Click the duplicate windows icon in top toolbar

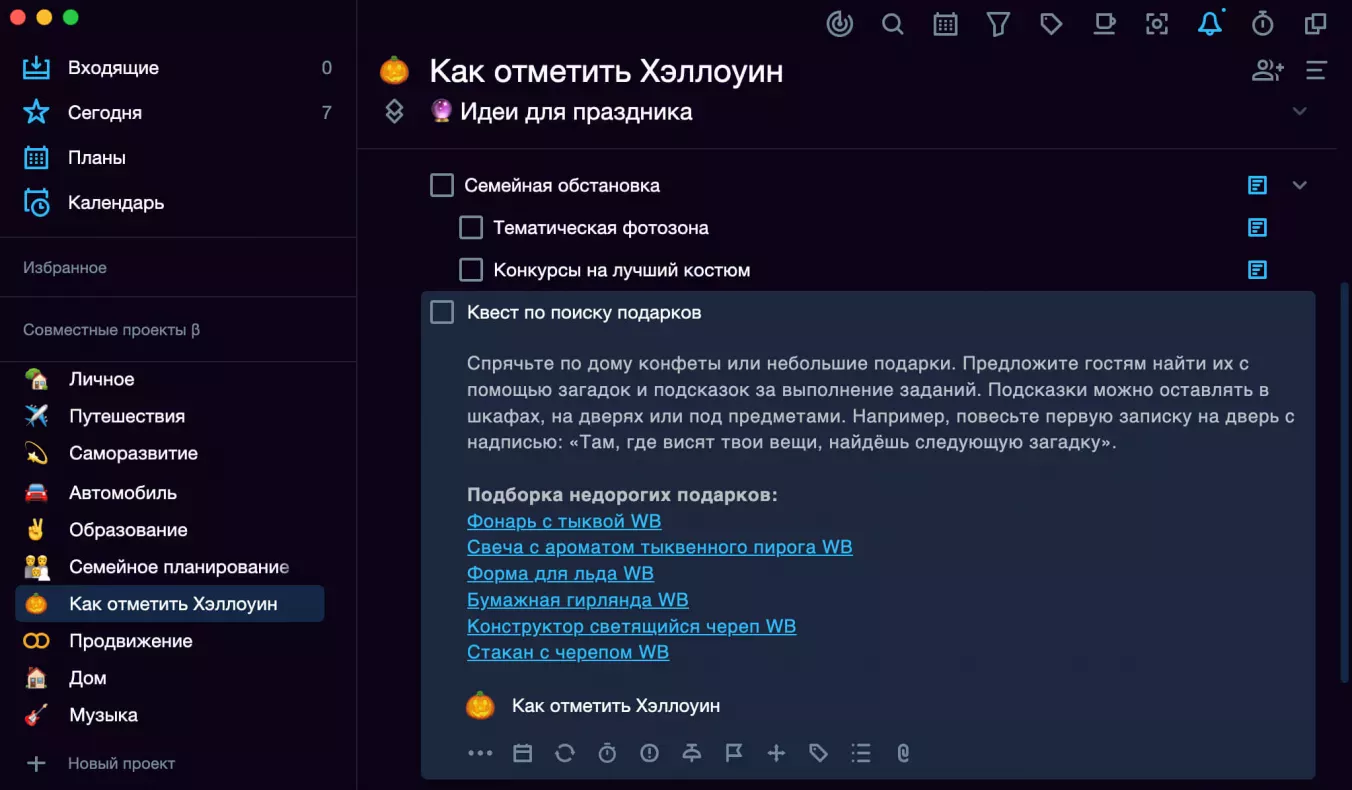(1316, 24)
